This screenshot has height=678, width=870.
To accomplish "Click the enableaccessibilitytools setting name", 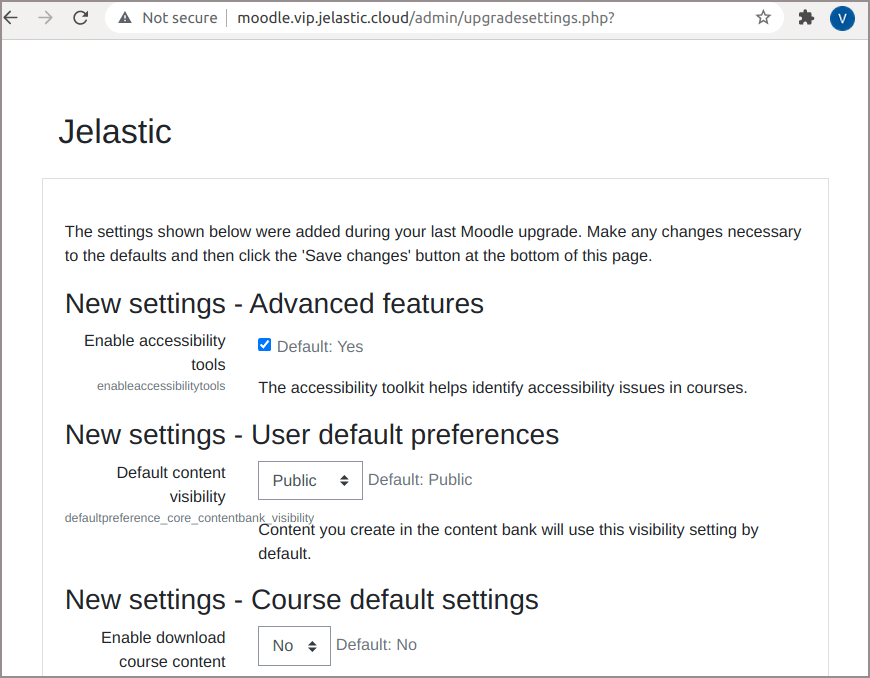I will (x=161, y=386).
